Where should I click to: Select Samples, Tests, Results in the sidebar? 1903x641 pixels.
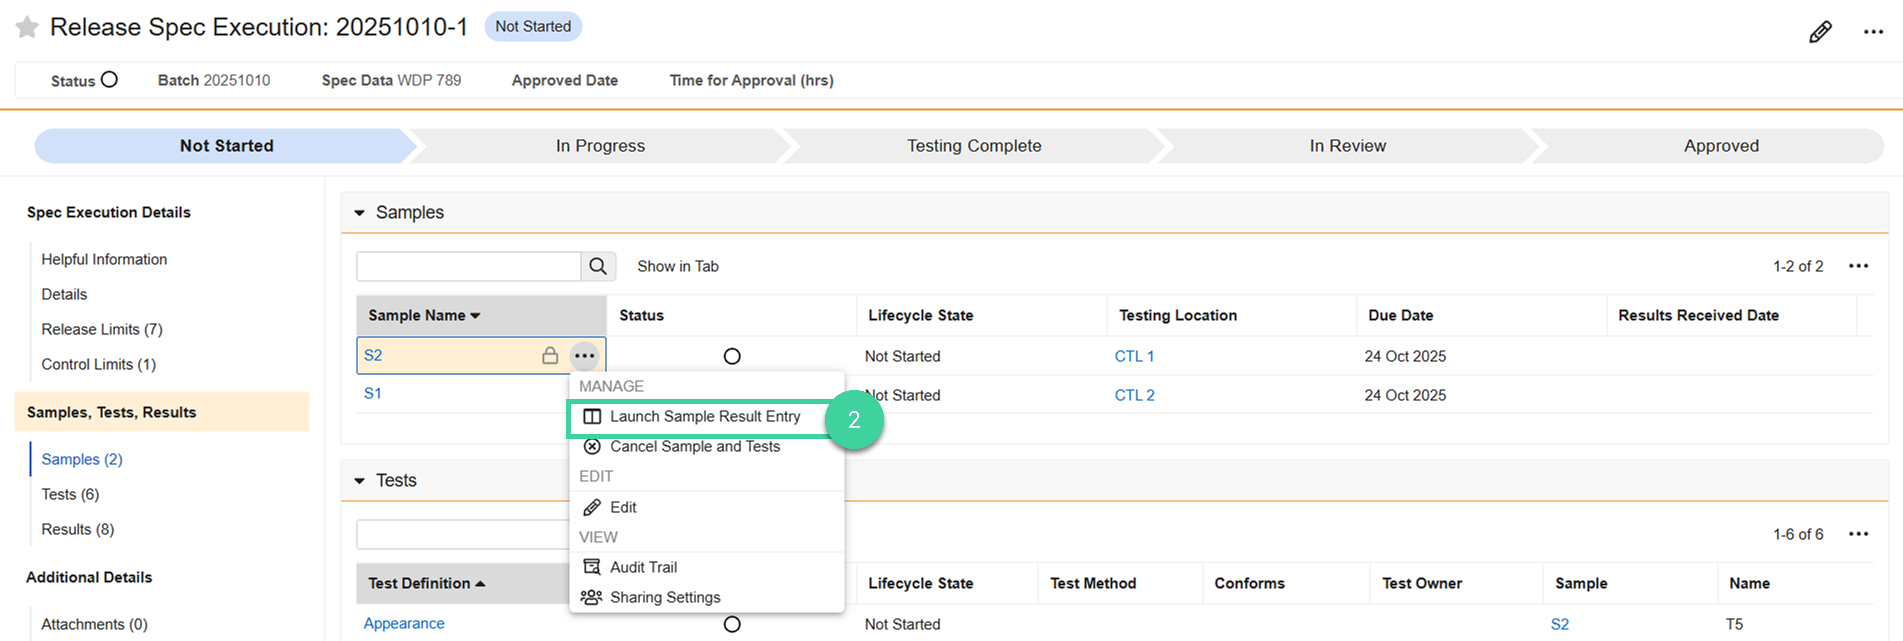pyautogui.click(x=162, y=412)
